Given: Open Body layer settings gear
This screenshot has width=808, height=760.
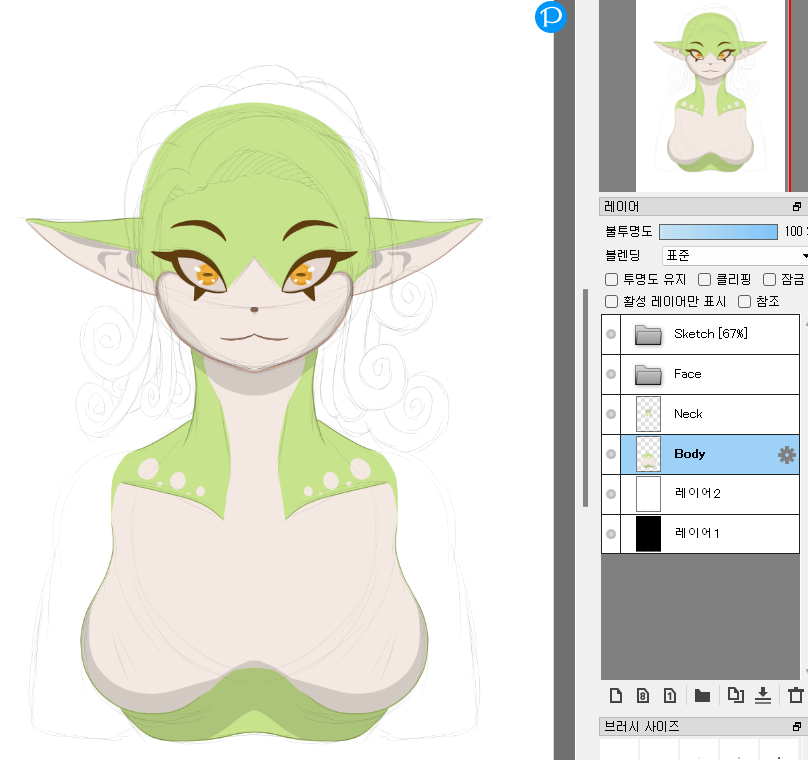Looking at the screenshot, I should click(787, 455).
